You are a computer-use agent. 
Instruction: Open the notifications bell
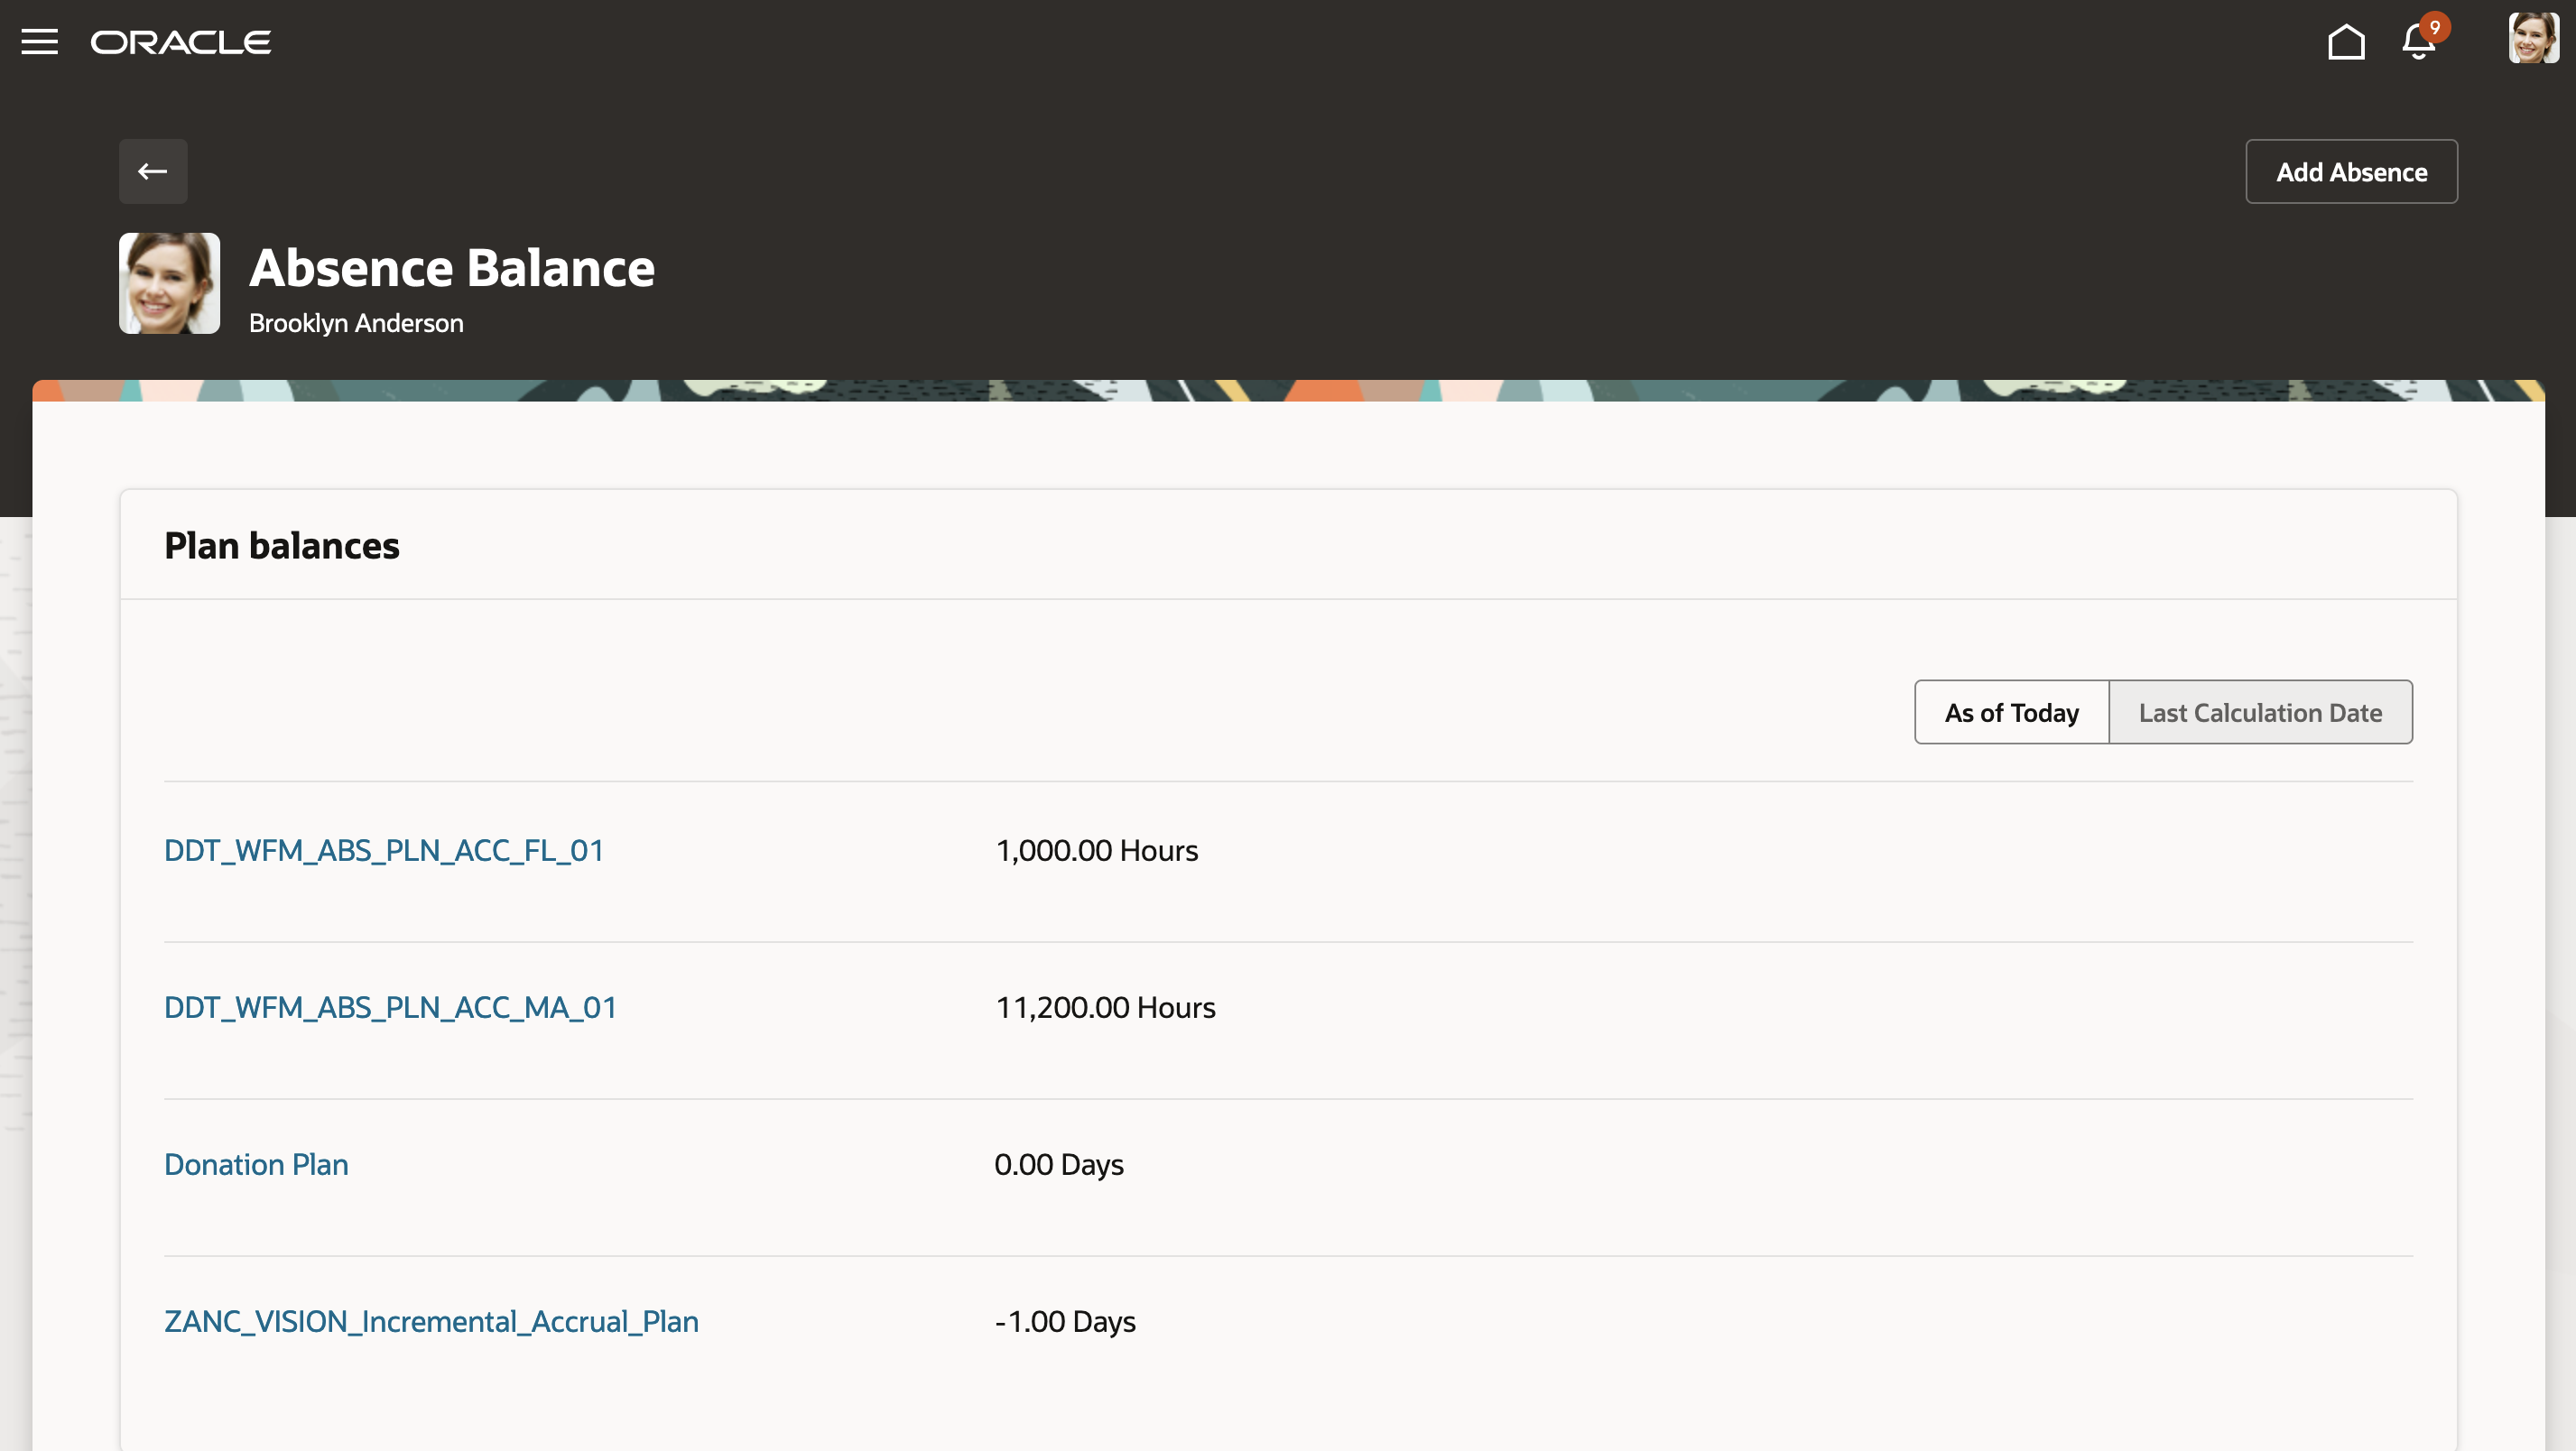(2417, 44)
